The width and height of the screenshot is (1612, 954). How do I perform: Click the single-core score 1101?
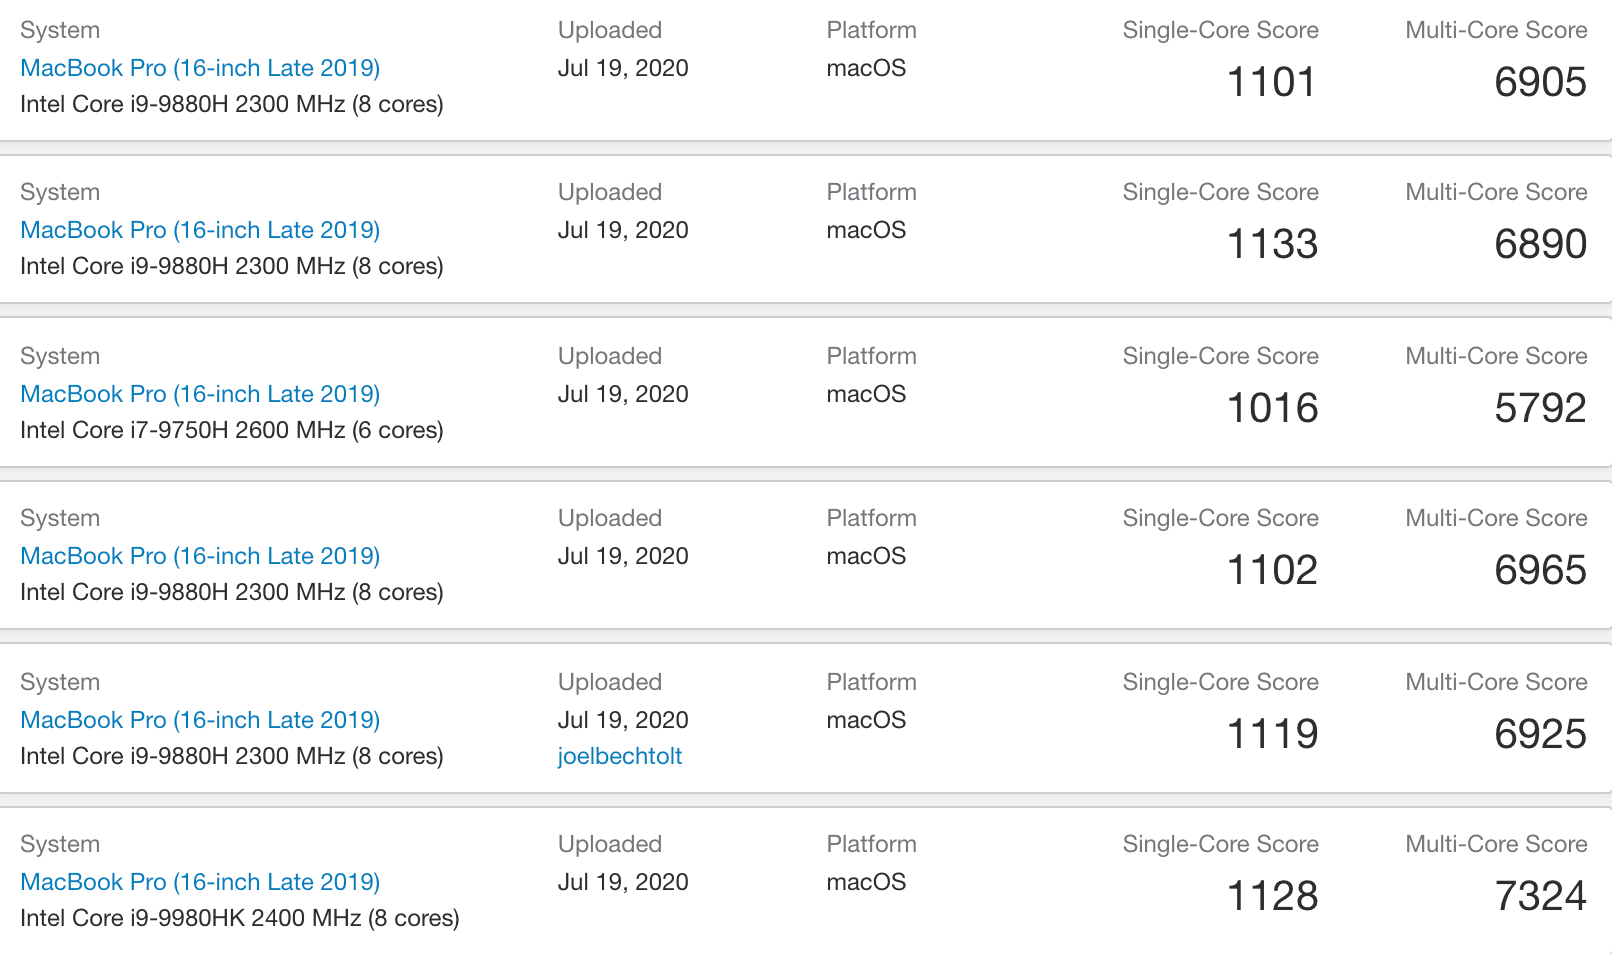[1271, 82]
